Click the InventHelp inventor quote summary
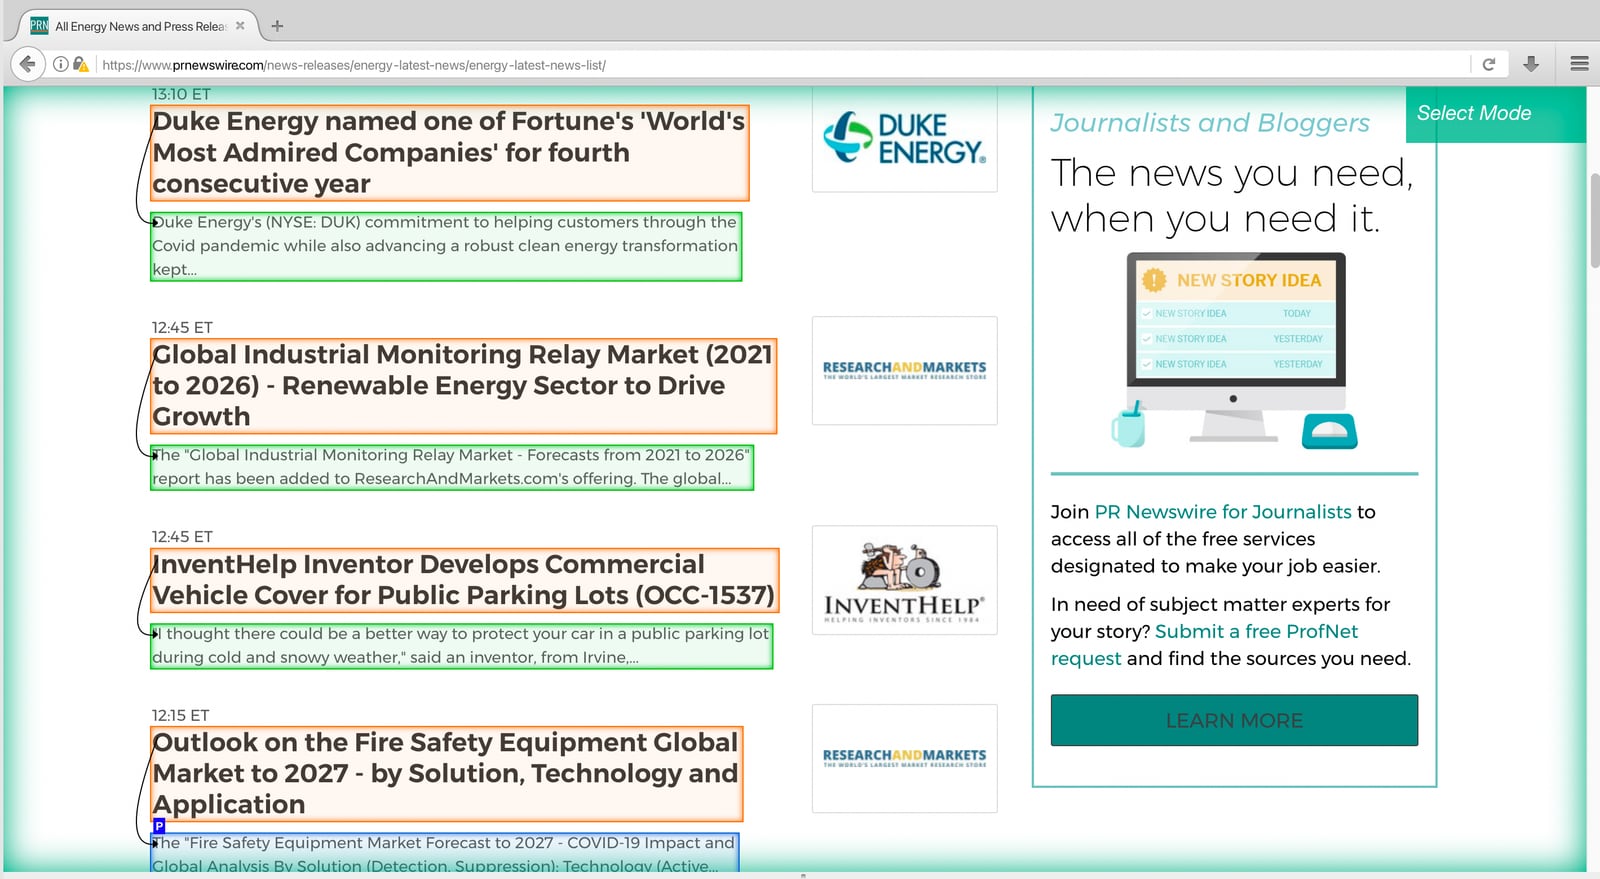This screenshot has width=1600, height=879. click(x=461, y=646)
